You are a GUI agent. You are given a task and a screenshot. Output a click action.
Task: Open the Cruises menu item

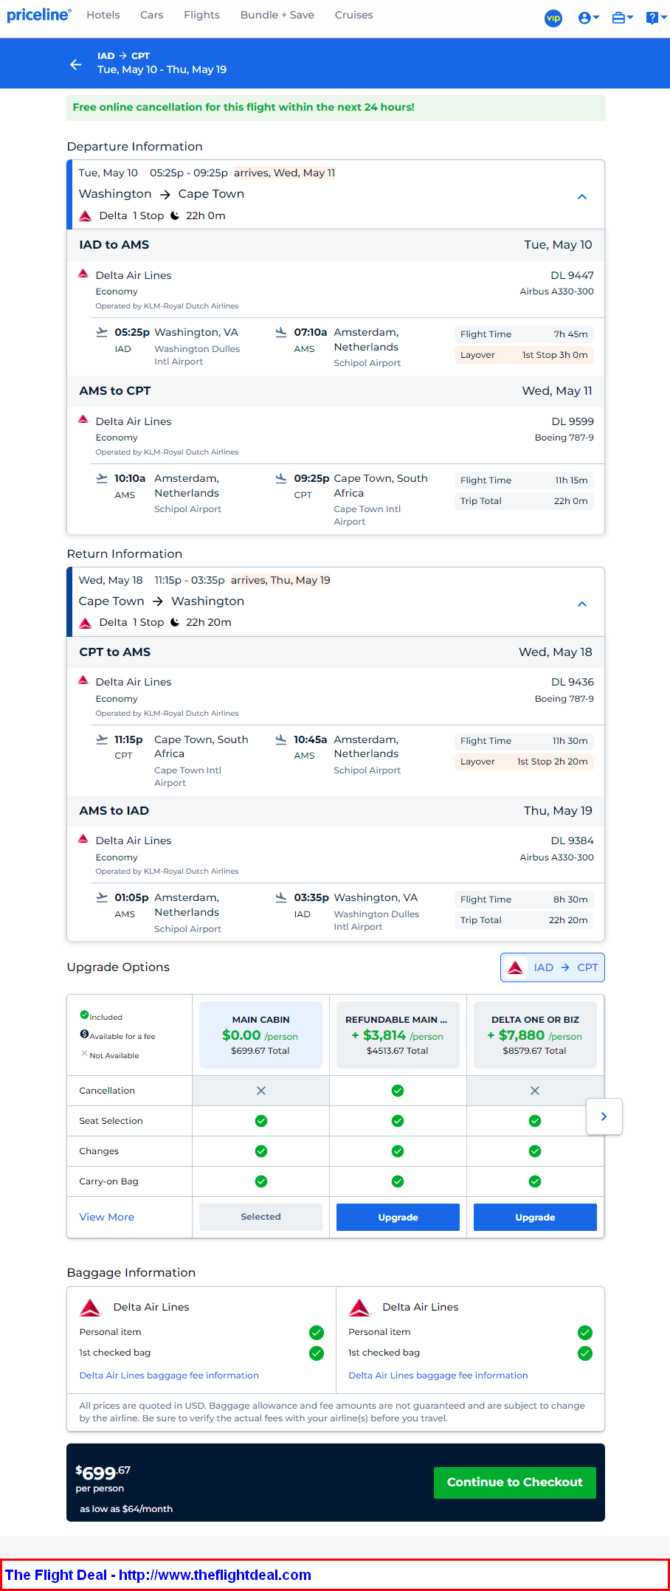coord(354,15)
